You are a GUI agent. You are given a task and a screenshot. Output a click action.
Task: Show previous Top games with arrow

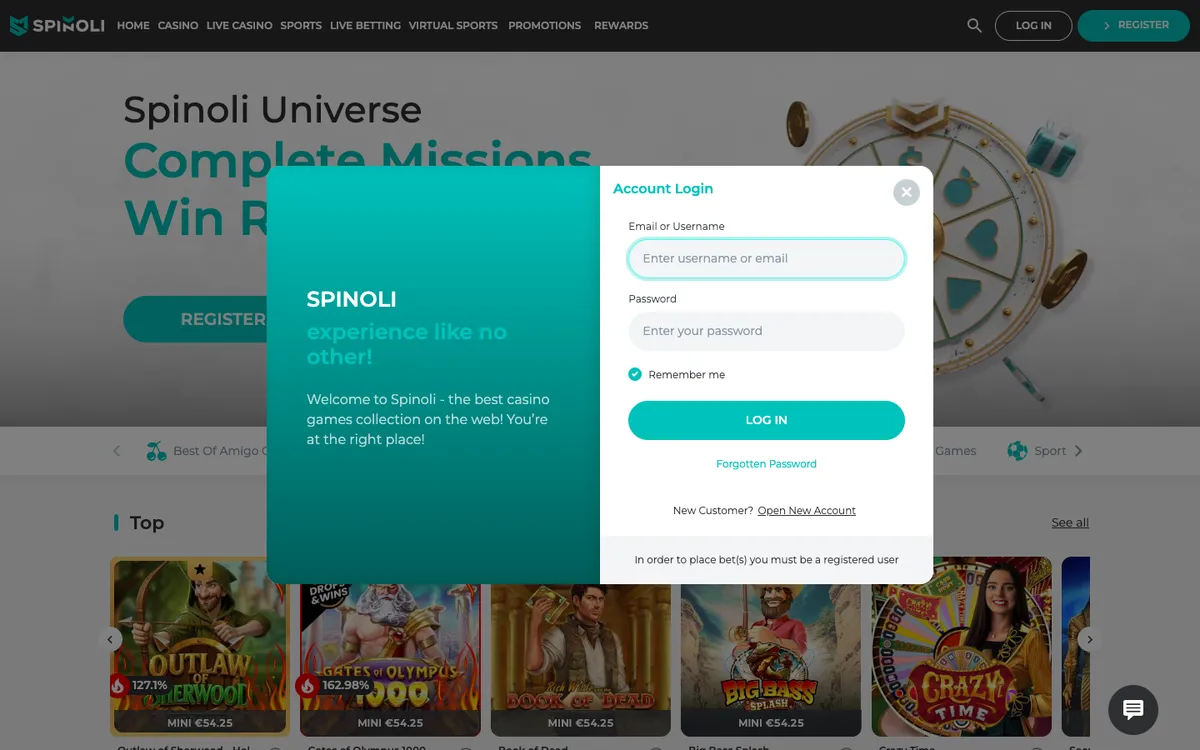110,639
